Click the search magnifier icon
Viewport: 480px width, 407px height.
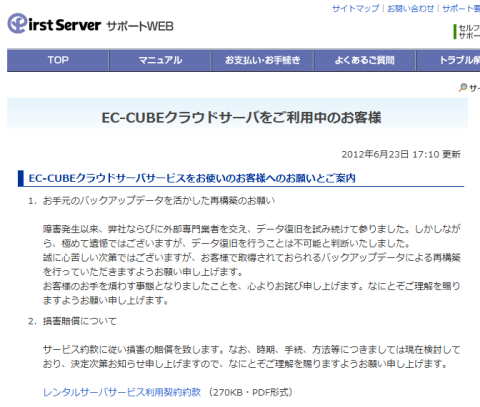(x=463, y=88)
